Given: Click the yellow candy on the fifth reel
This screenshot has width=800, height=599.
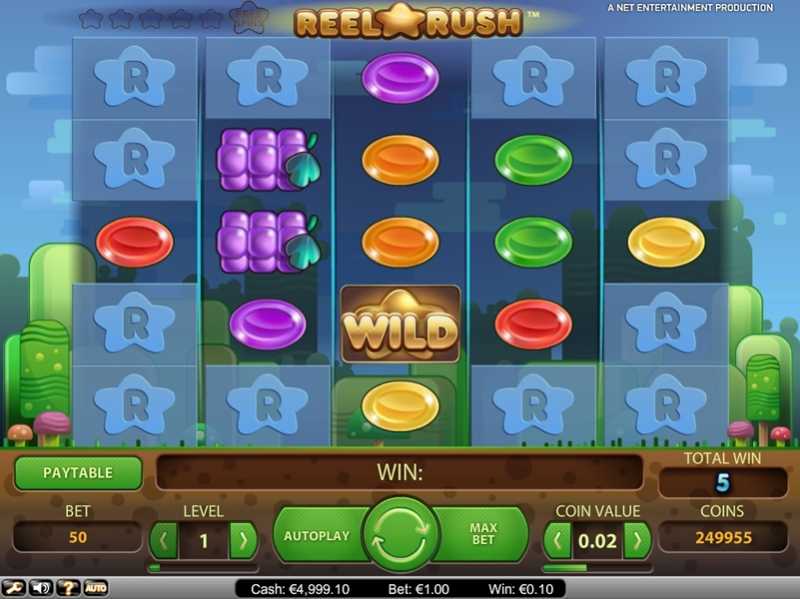Looking at the screenshot, I should [x=666, y=242].
